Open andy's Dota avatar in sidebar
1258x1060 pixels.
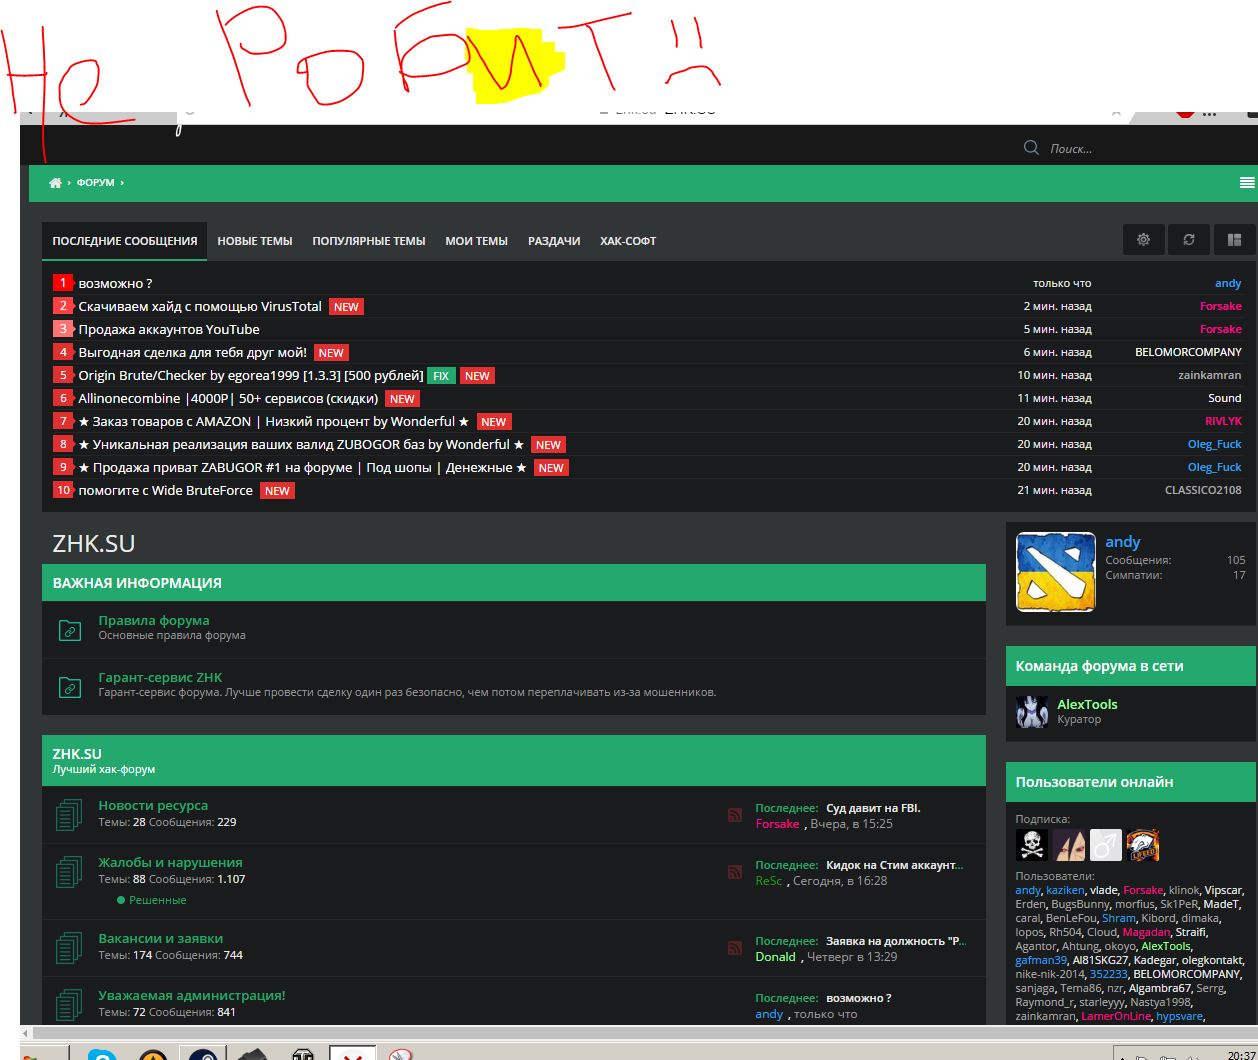1055,572
